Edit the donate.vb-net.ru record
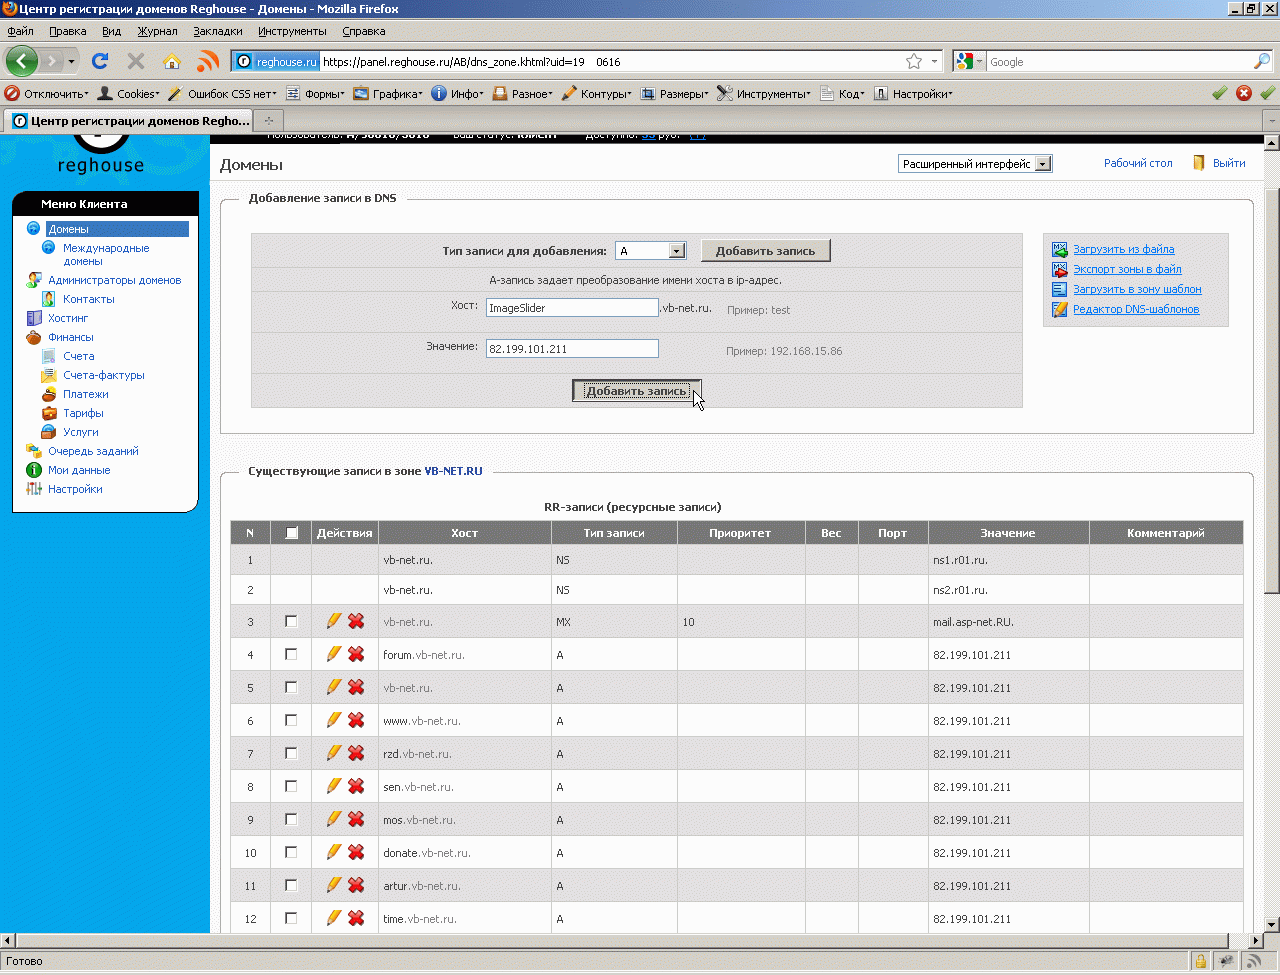The height and width of the screenshot is (975, 1280). click(334, 852)
